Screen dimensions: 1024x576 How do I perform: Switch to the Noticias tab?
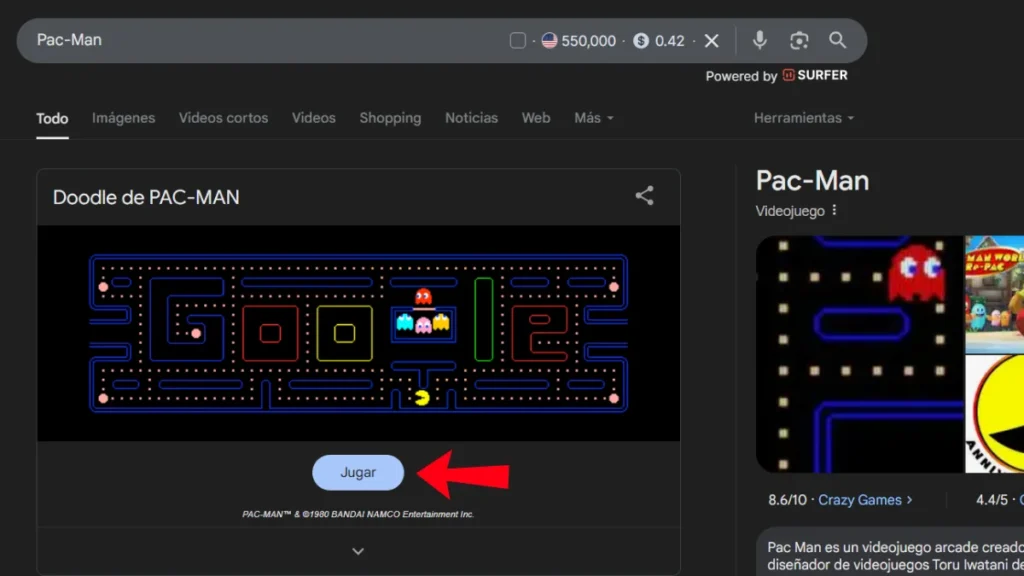click(x=472, y=118)
